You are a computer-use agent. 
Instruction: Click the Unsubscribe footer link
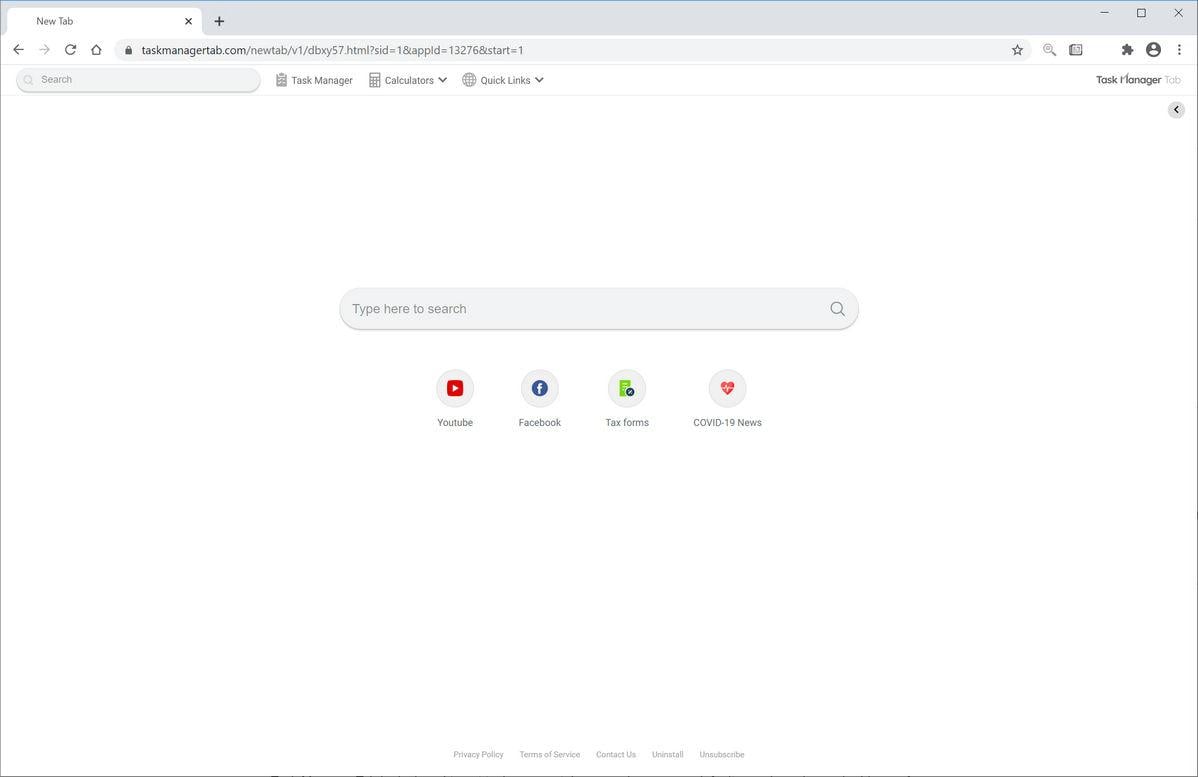722,754
